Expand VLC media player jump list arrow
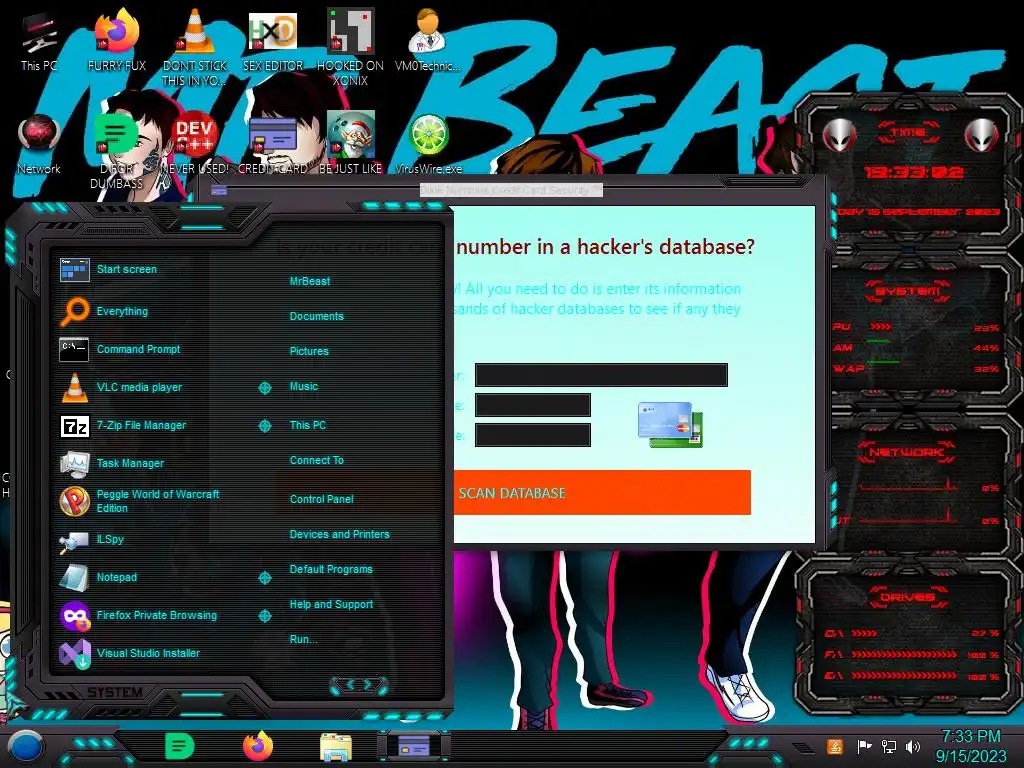Viewport: 1024px width, 768px height. pos(264,388)
